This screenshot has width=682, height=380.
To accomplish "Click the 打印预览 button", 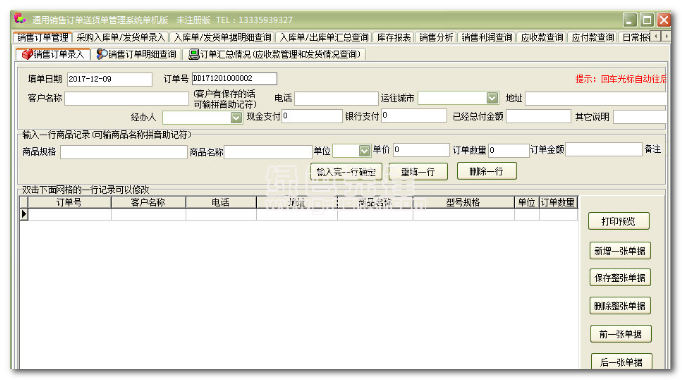I will pos(619,221).
